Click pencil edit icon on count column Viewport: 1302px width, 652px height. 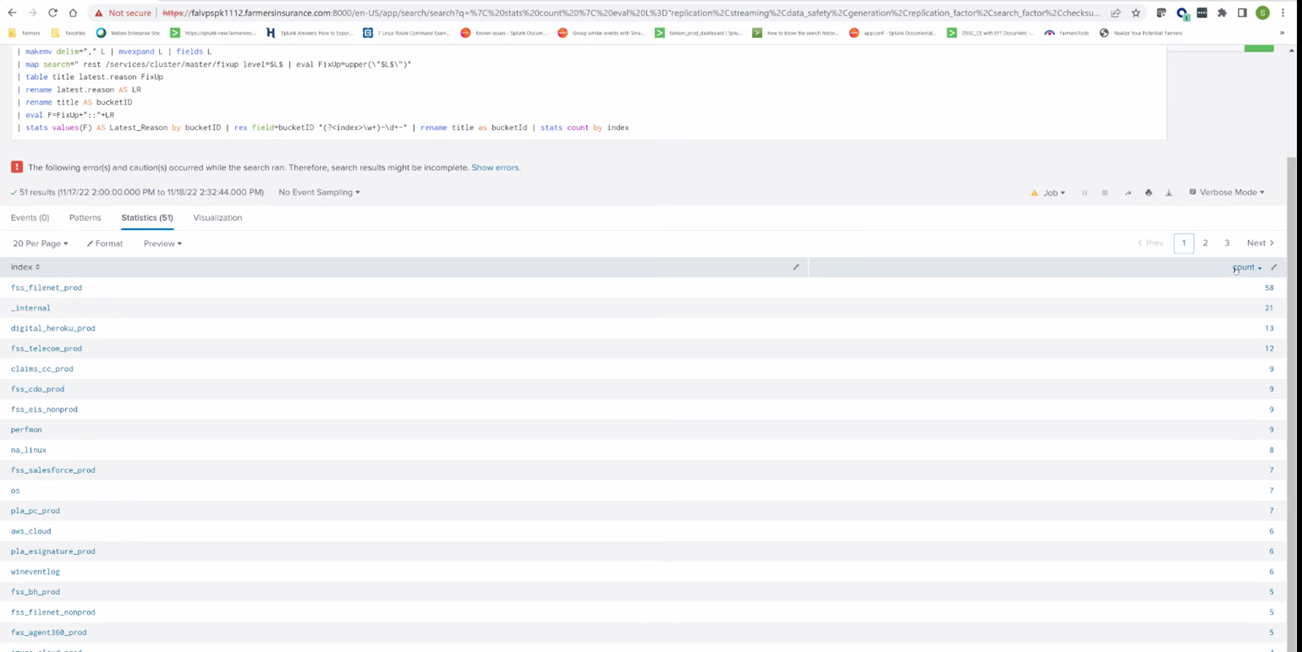pyautogui.click(x=1274, y=267)
